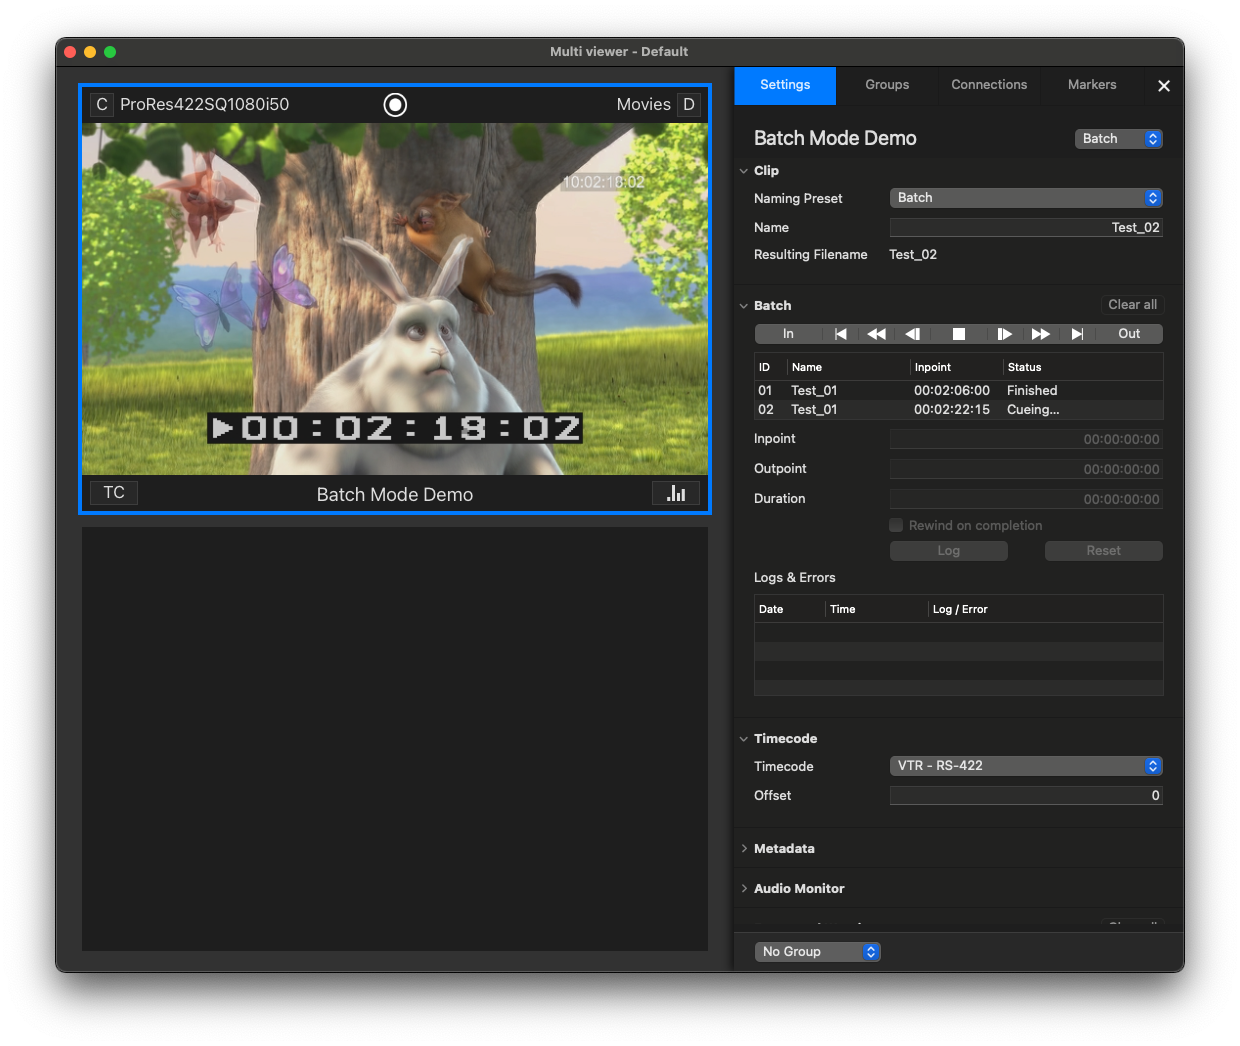
Task: Open the No Group dropdown
Action: [817, 952]
